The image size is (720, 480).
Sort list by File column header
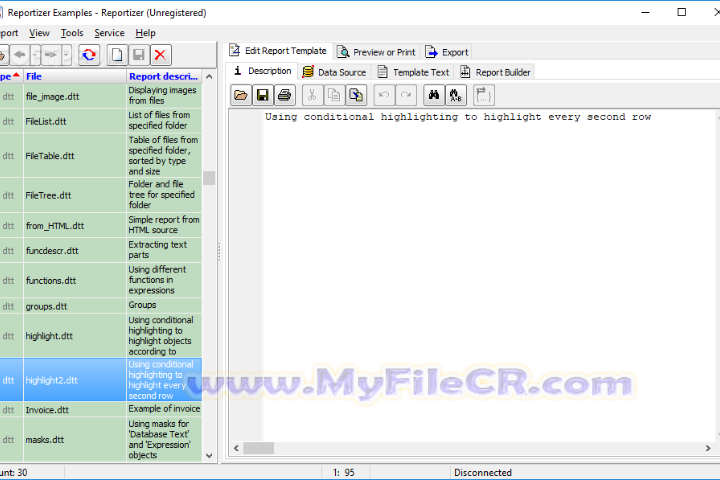(x=74, y=76)
